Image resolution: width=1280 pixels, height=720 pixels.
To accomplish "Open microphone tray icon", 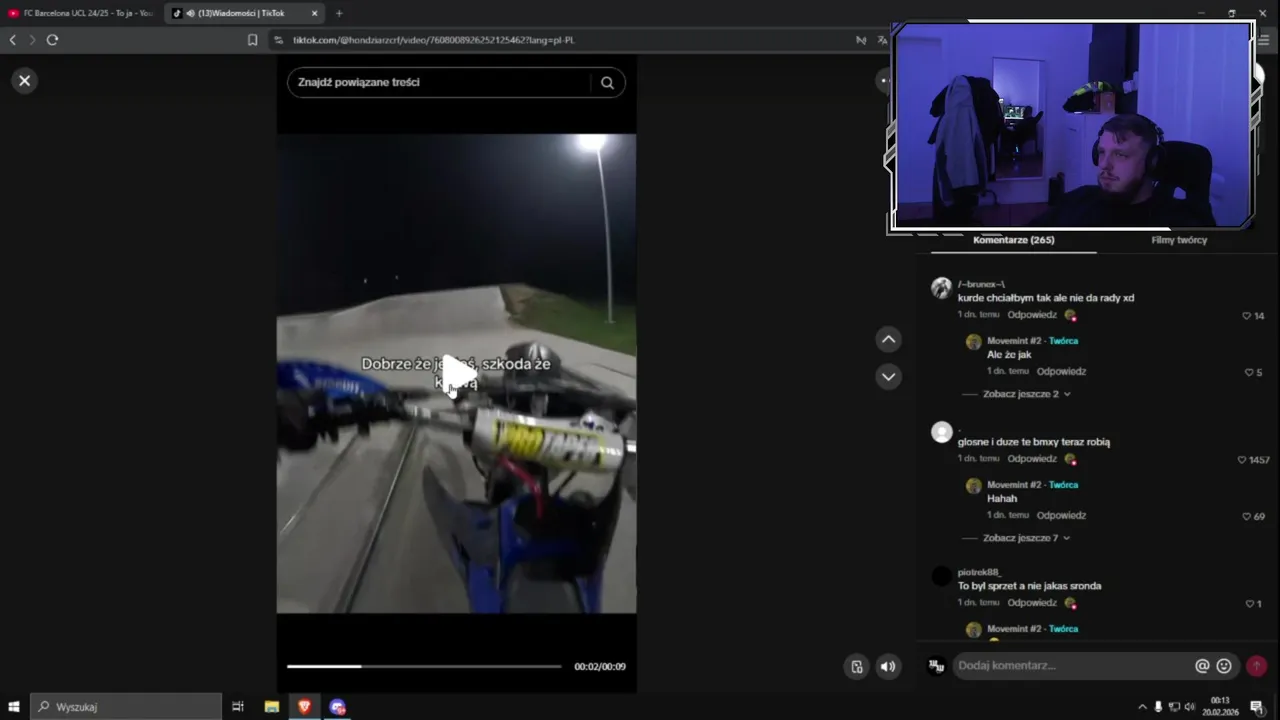I will pyautogui.click(x=1158, y=707).
